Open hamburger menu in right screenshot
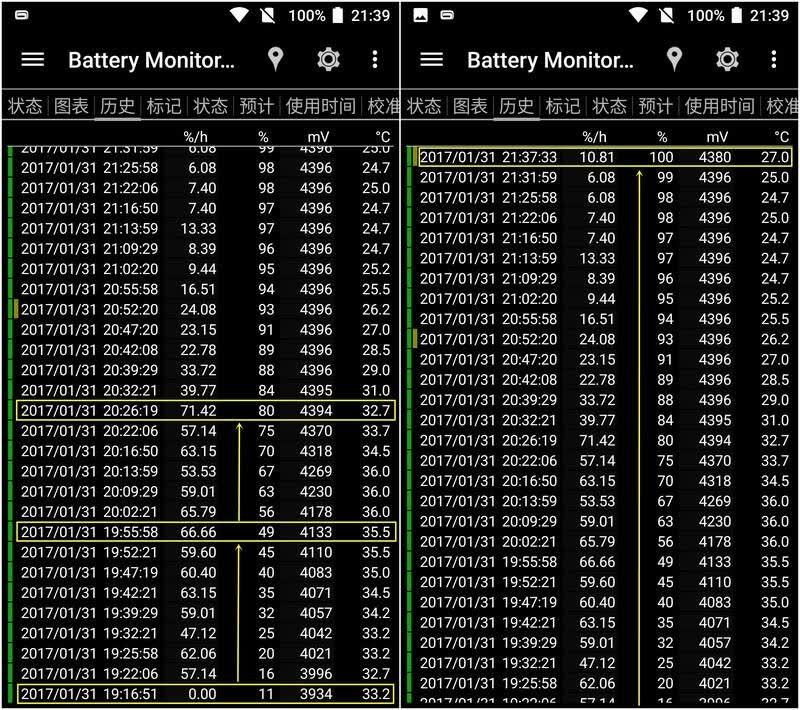The height and width of the screenshot is (710, 800). [432, 60]
